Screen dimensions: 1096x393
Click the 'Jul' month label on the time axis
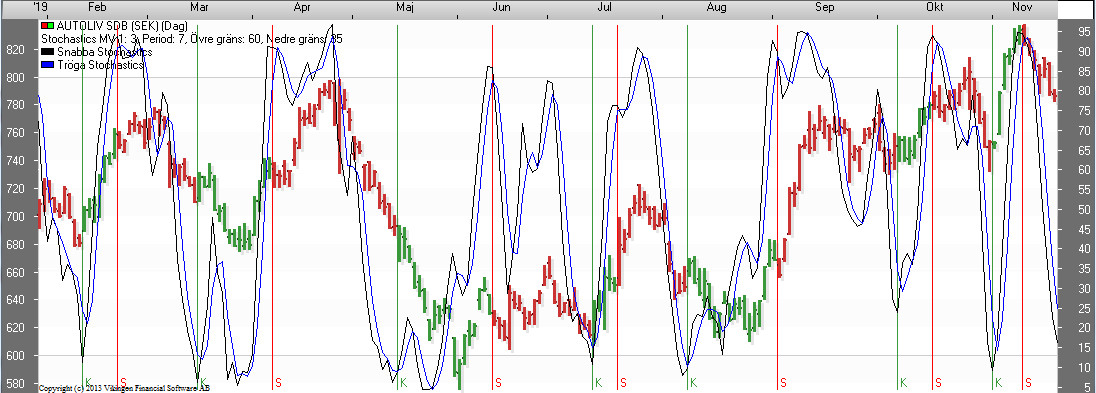pos(605,8)
